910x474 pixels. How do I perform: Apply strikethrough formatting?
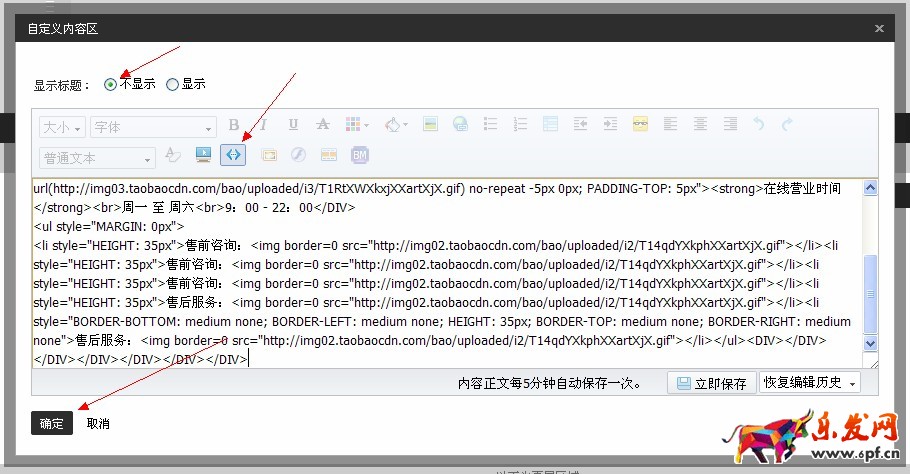322,125
